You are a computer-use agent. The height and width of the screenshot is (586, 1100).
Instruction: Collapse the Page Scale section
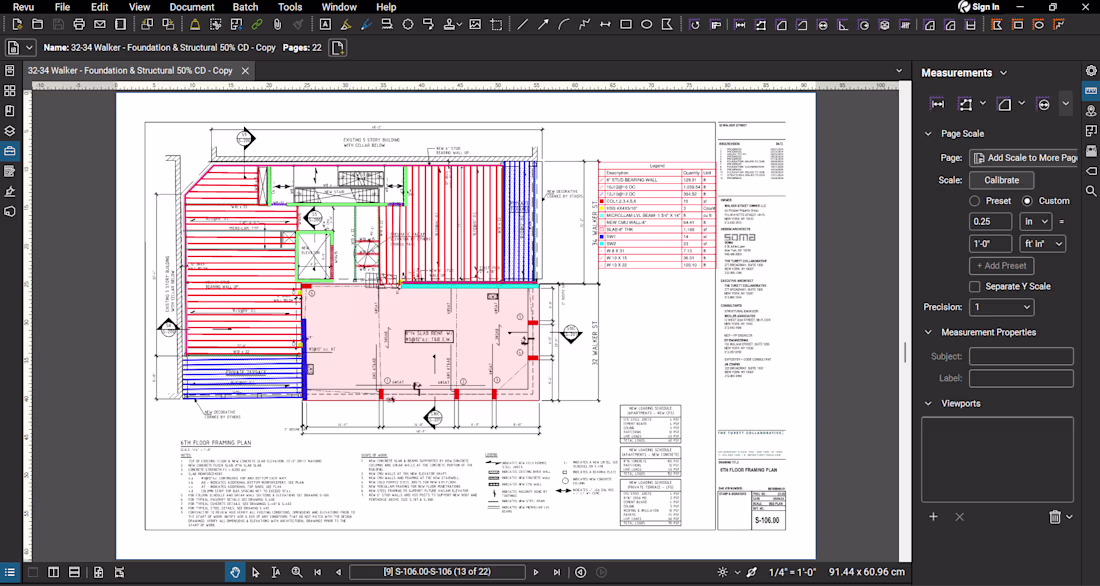pos(928,133)
